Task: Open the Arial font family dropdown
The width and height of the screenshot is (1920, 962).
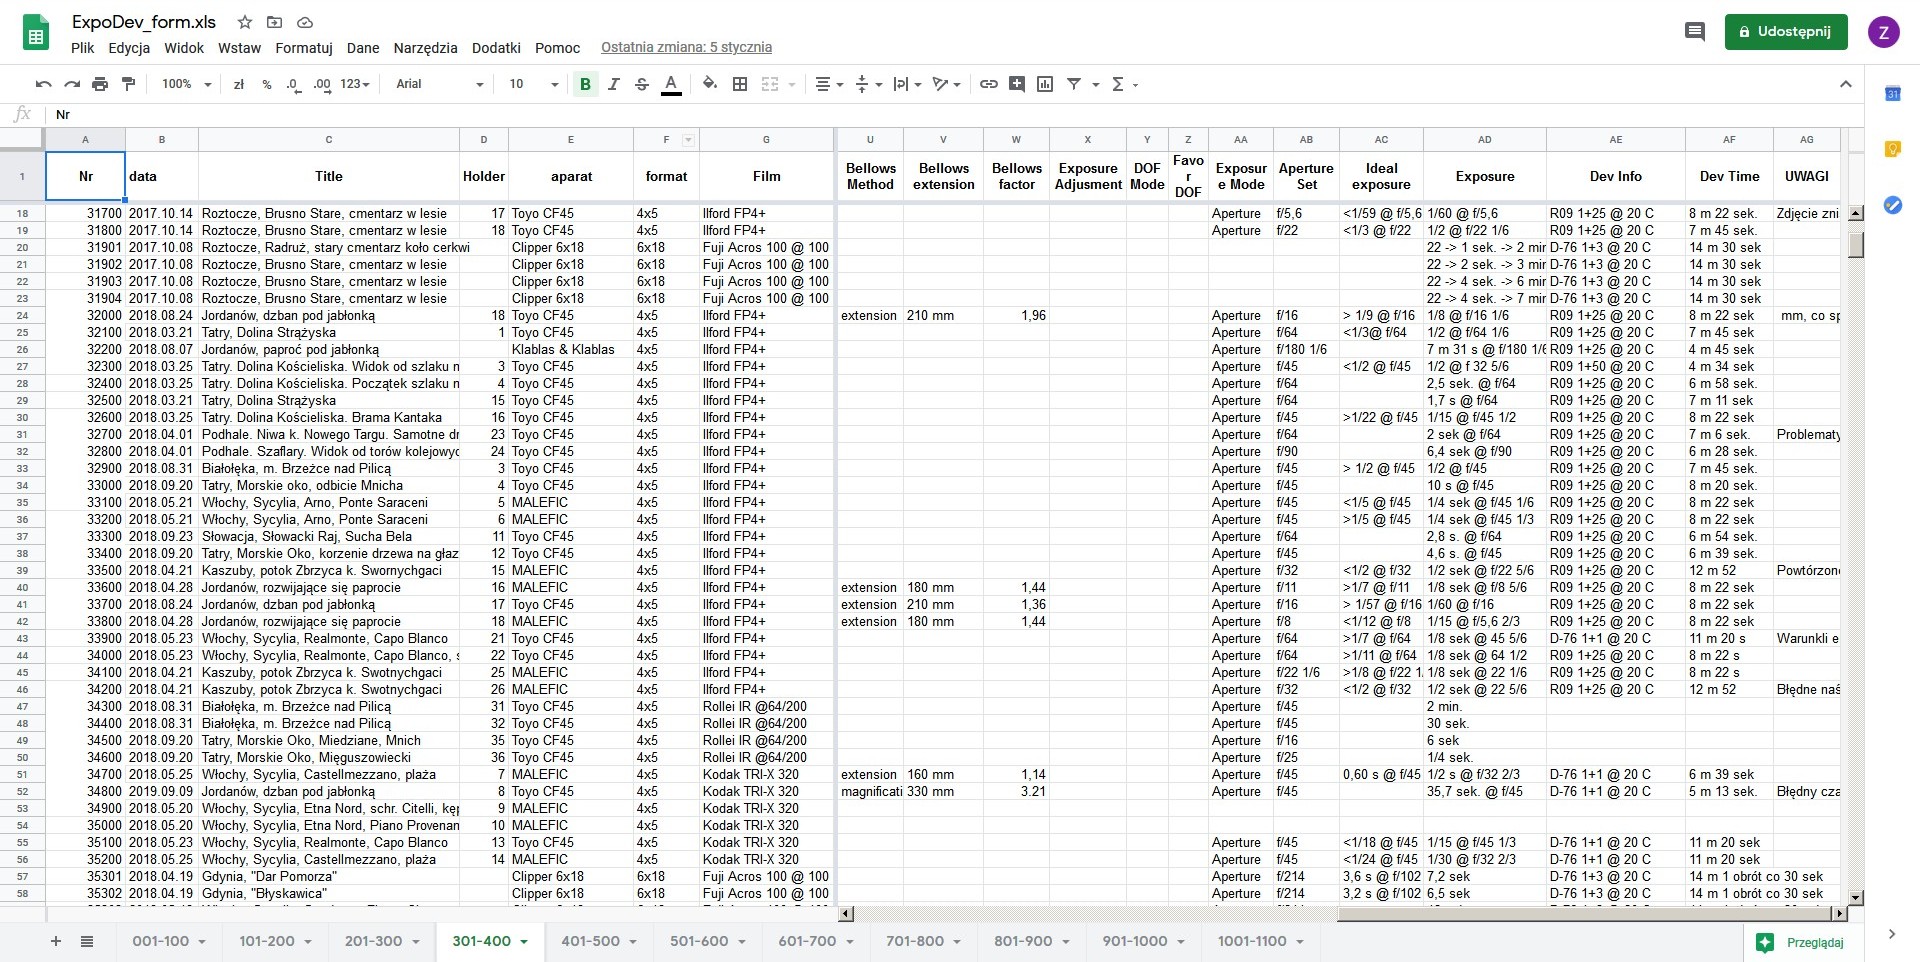Action: 439,84
